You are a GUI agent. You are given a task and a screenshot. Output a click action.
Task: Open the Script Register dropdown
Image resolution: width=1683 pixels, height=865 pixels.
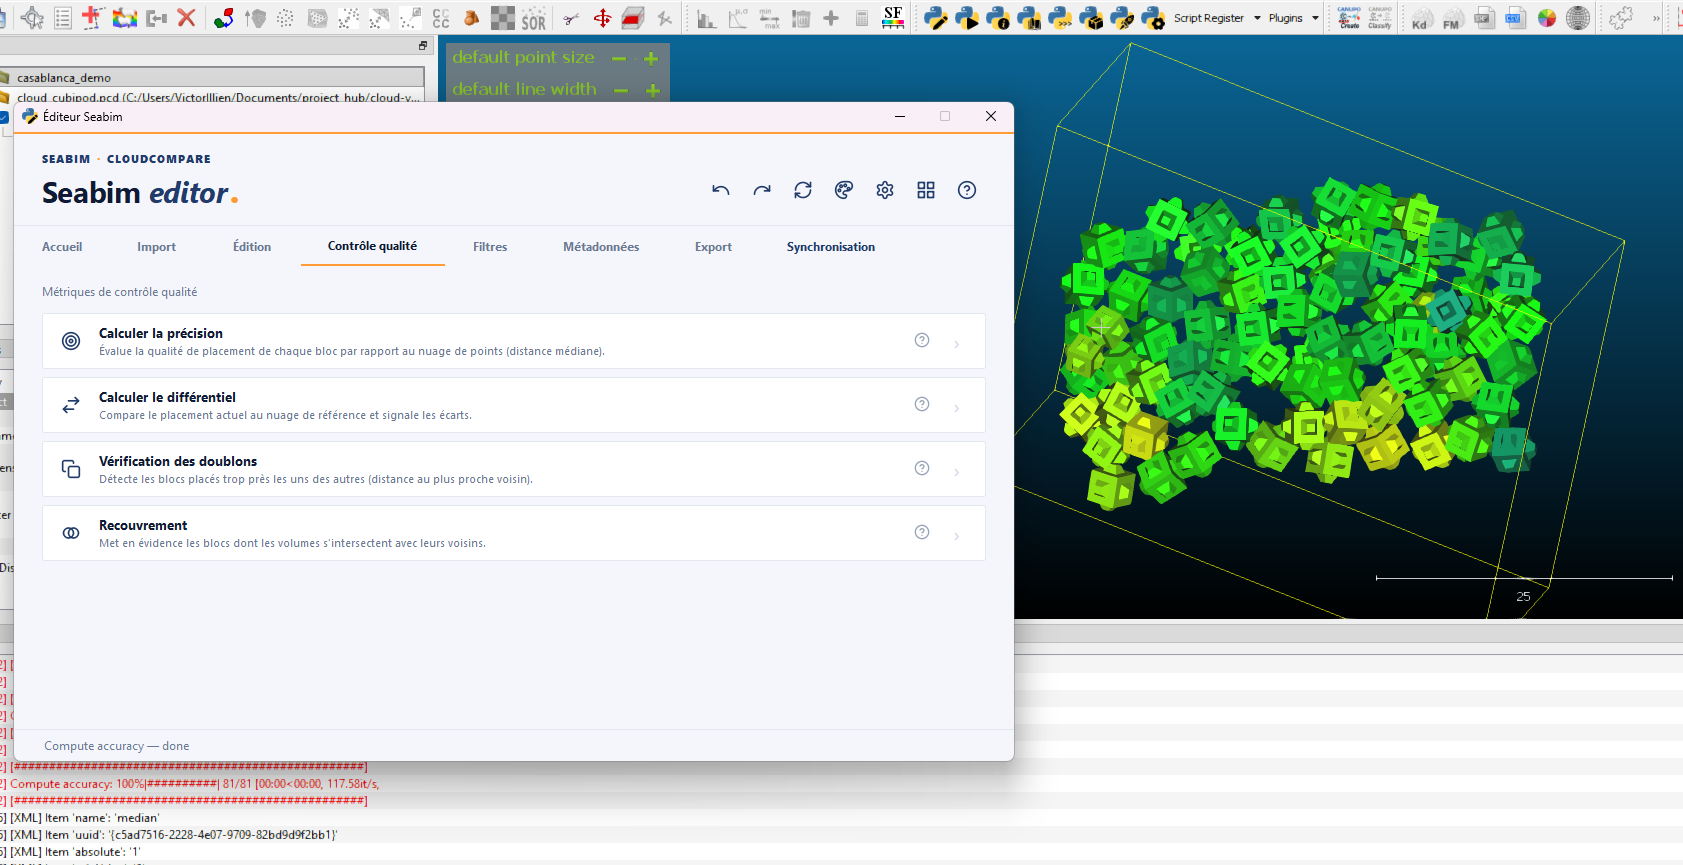tap(1217, 18)
